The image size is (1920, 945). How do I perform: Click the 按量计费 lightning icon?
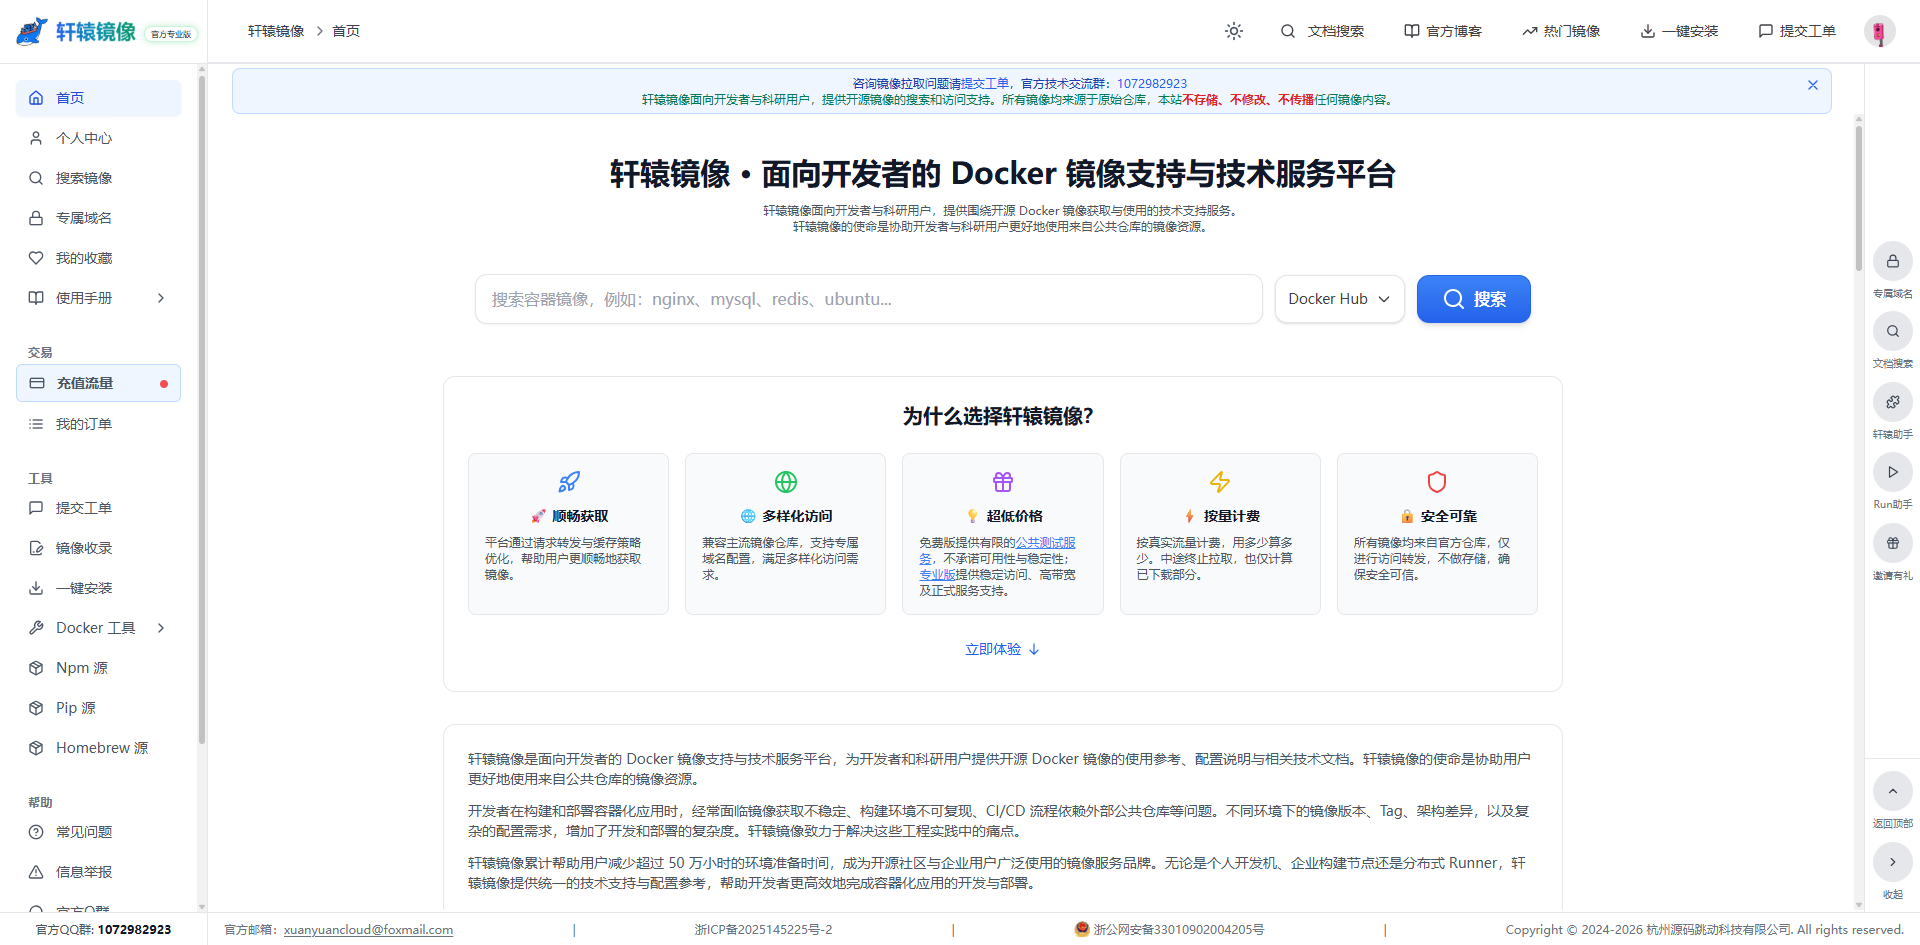(x=1220, y=482)
